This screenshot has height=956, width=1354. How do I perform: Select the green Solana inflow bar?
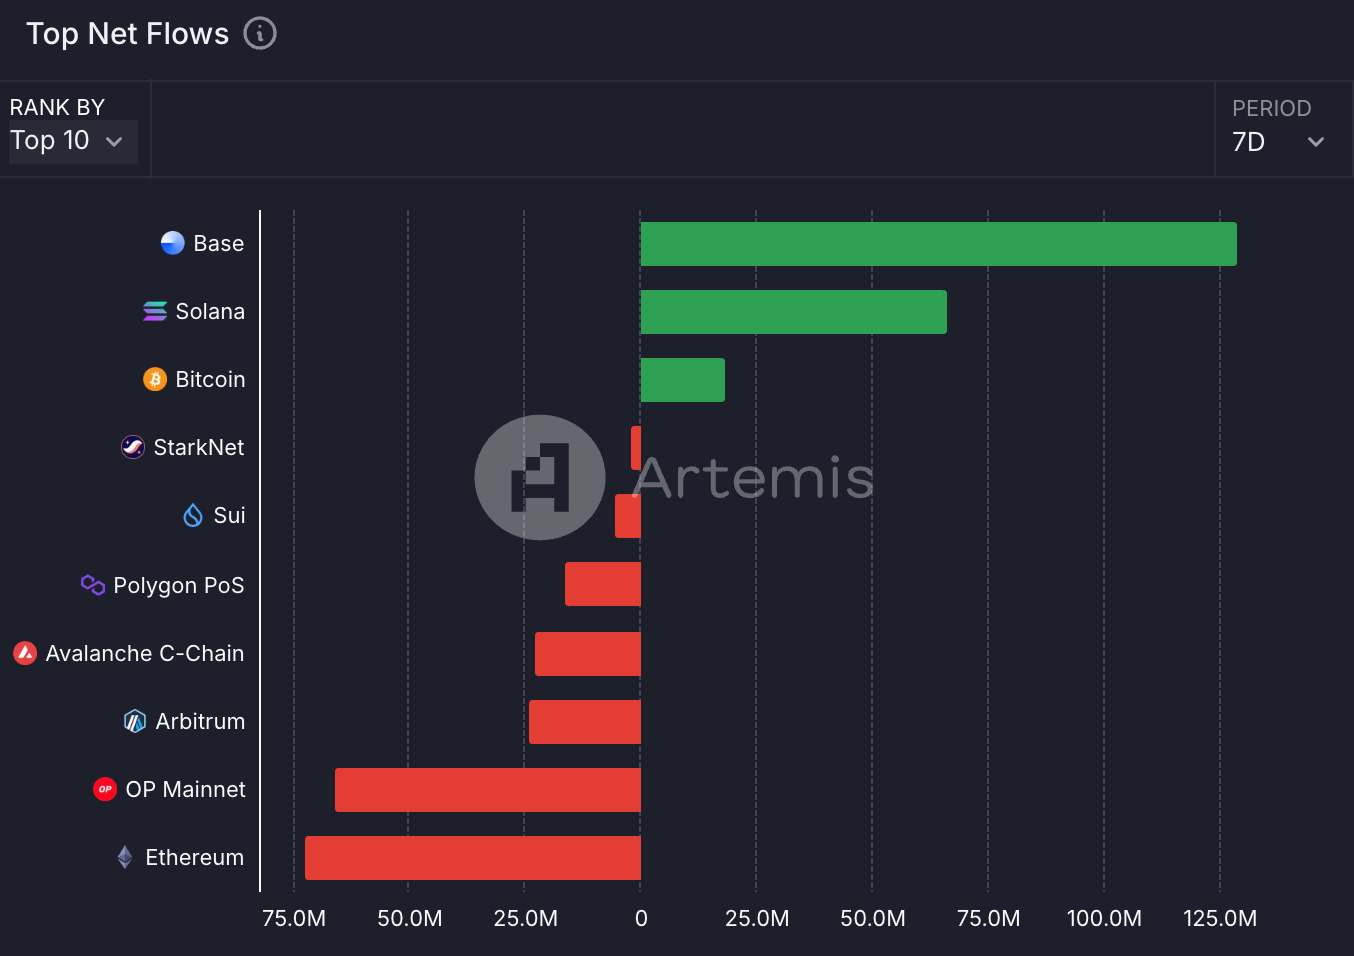794,312
